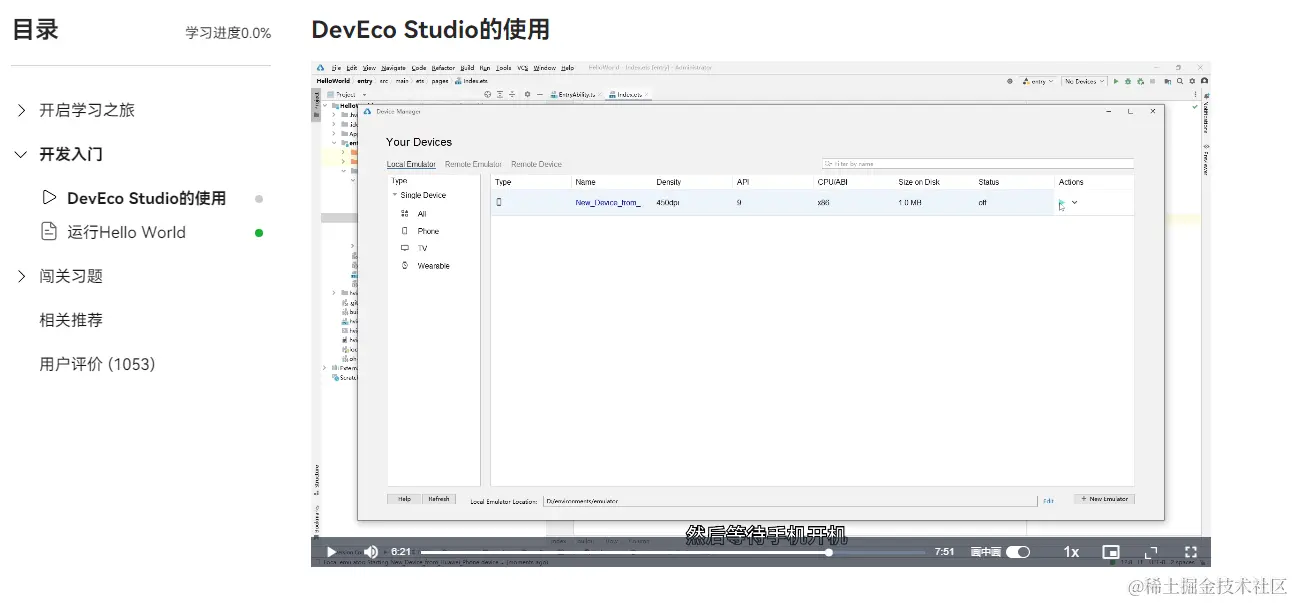Image resolution: width=1294 pixels, height=603 pixels.
Task: Click the Debug bug icon in toolbar
Action: 1128,81
